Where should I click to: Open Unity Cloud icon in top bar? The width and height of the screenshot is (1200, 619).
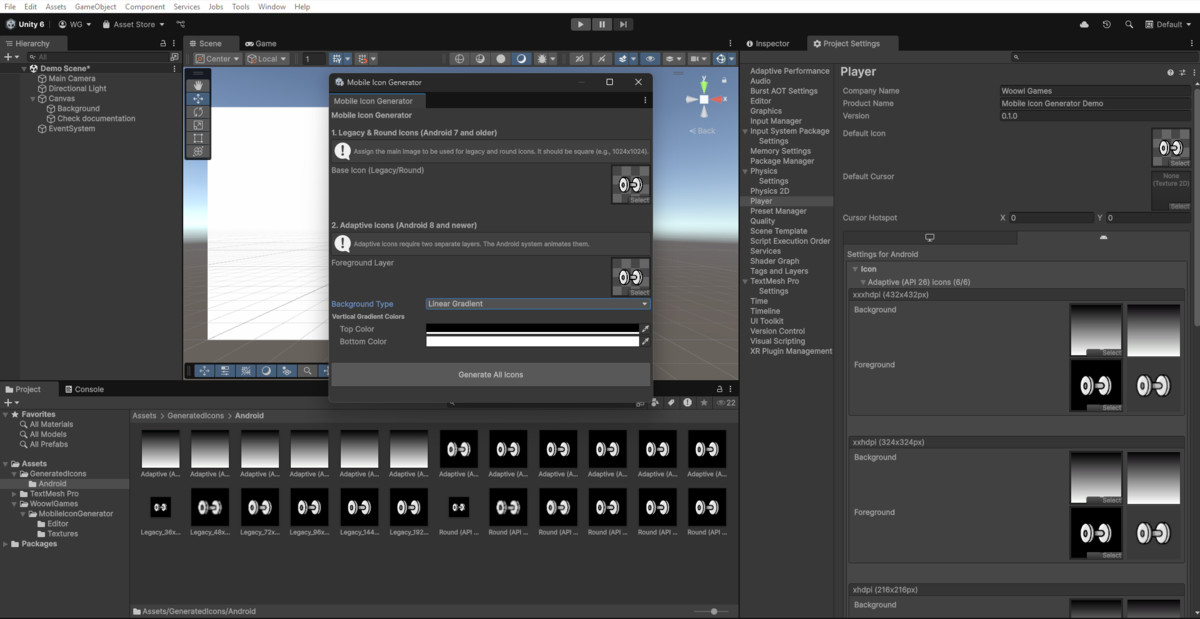coord(1085,24)
